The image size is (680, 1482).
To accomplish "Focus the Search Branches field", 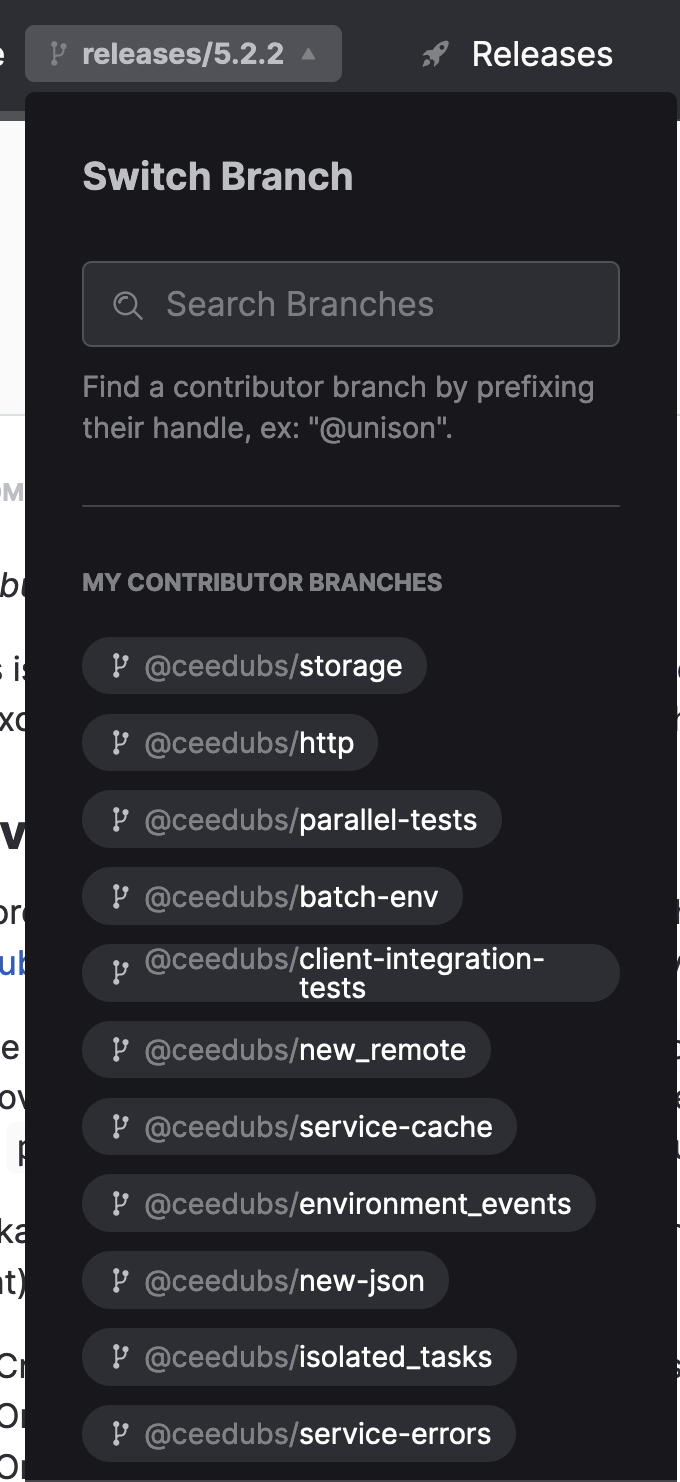I will pos(350,304).
